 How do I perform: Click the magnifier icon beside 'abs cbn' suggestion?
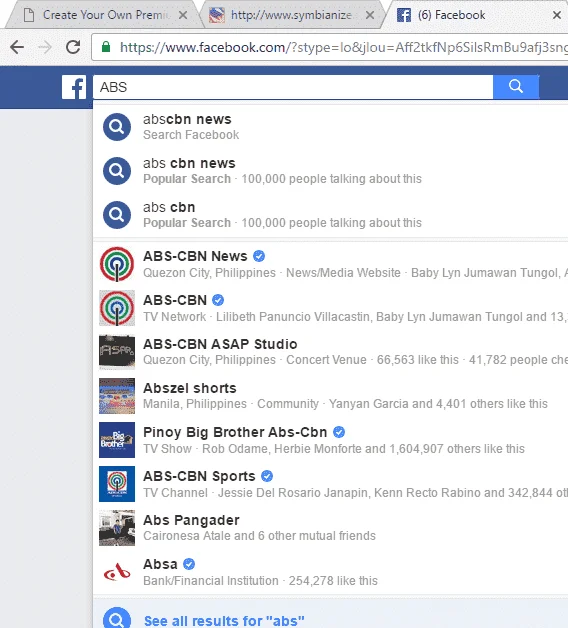click(117, 215)
